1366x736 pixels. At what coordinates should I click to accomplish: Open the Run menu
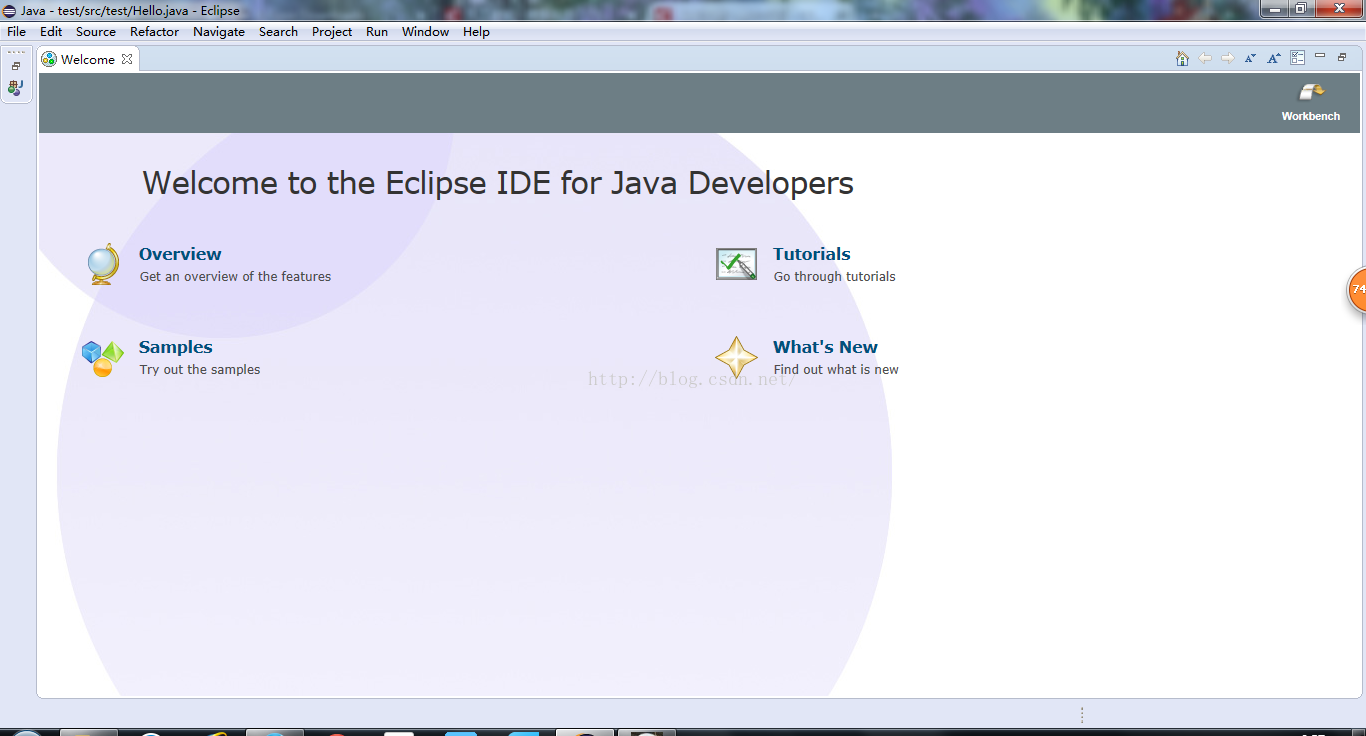pos(377,31)
